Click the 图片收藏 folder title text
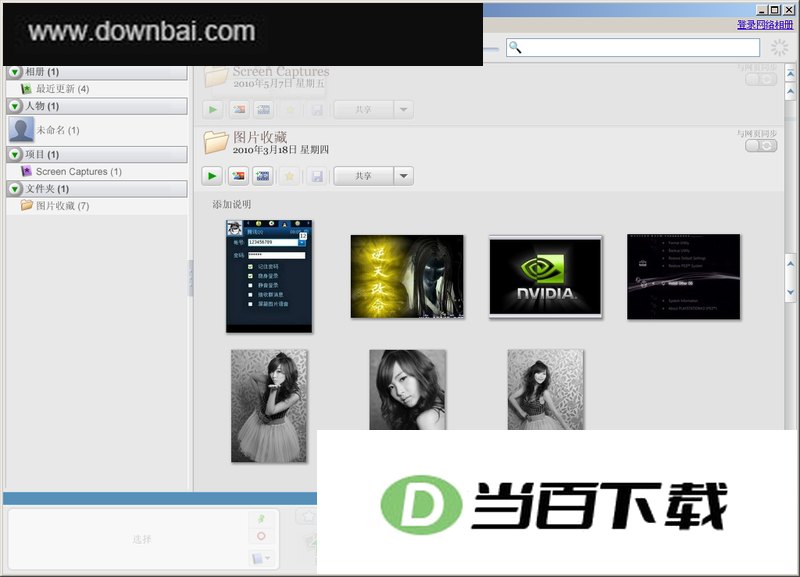Image resolution: width=800 pixels, height=577 pixels. [260, 137]
